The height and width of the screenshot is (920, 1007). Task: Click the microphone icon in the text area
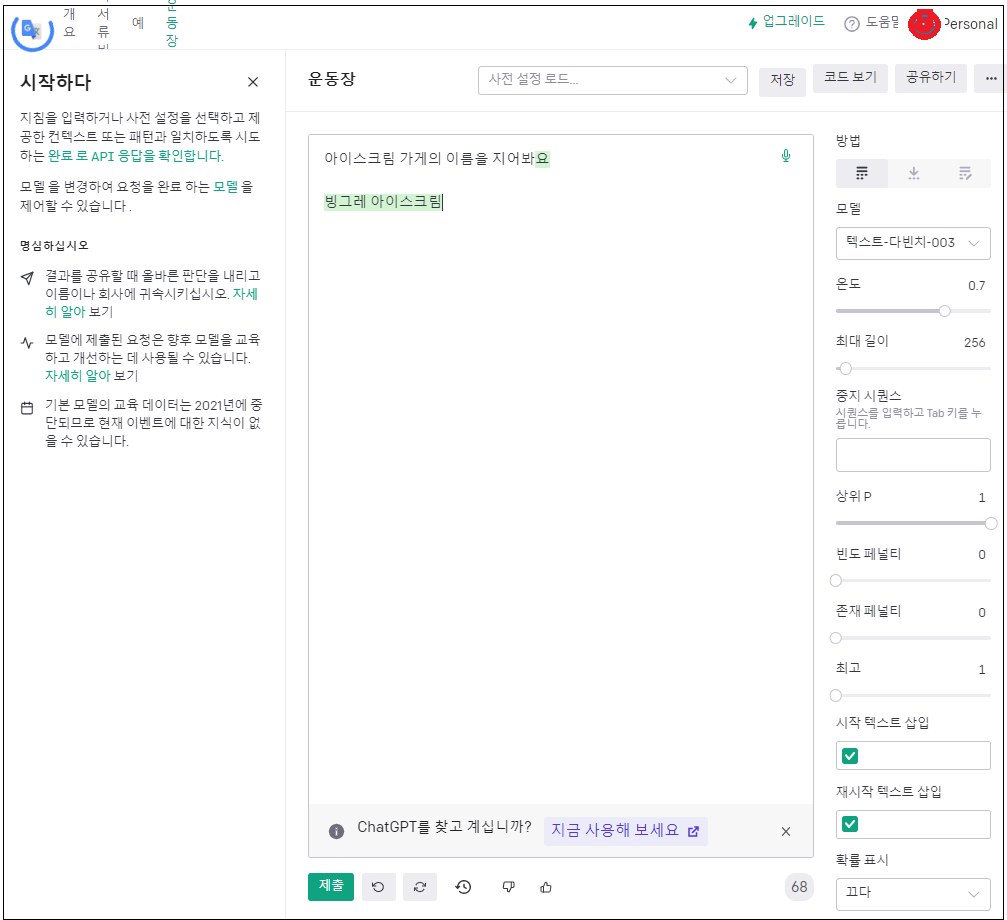point(786,156)
